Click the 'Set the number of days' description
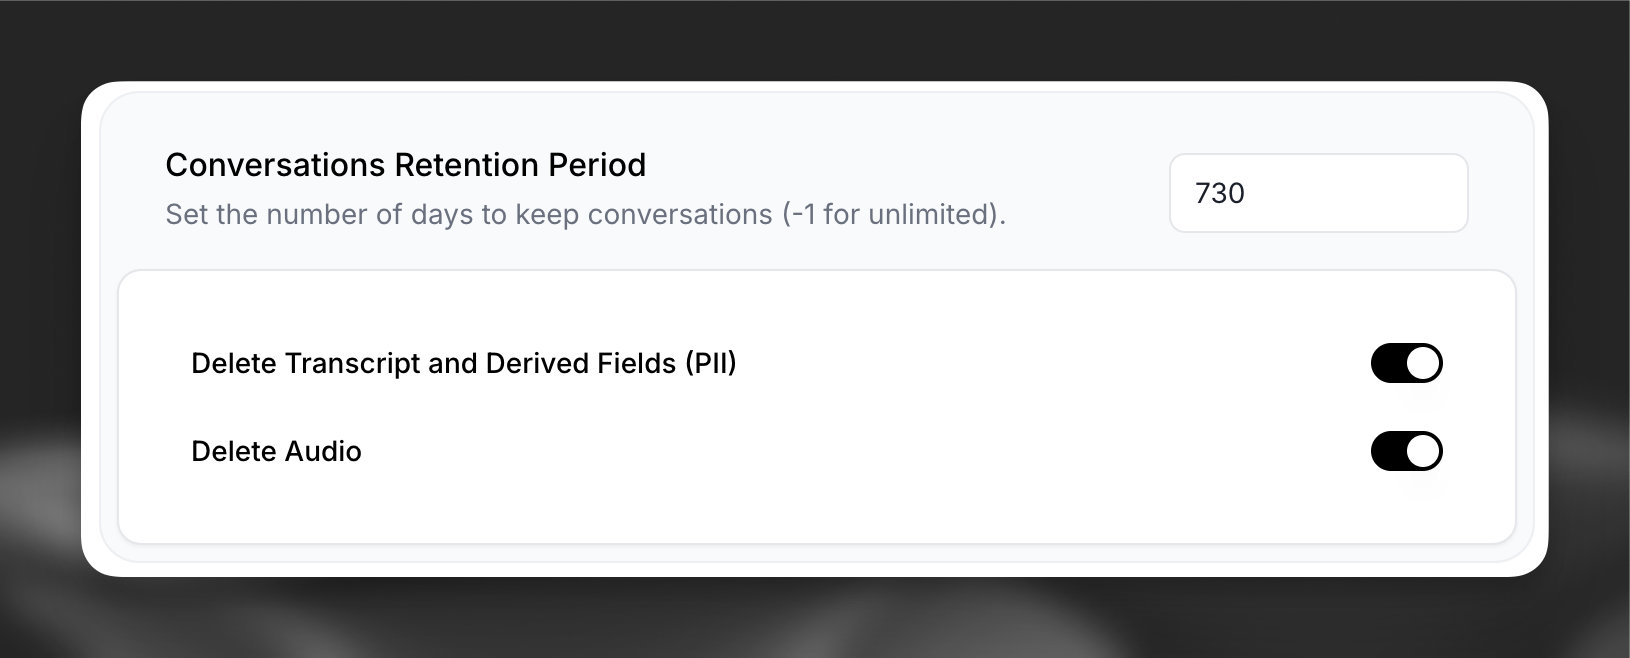Screen dimensions: 1630x658 585,215
